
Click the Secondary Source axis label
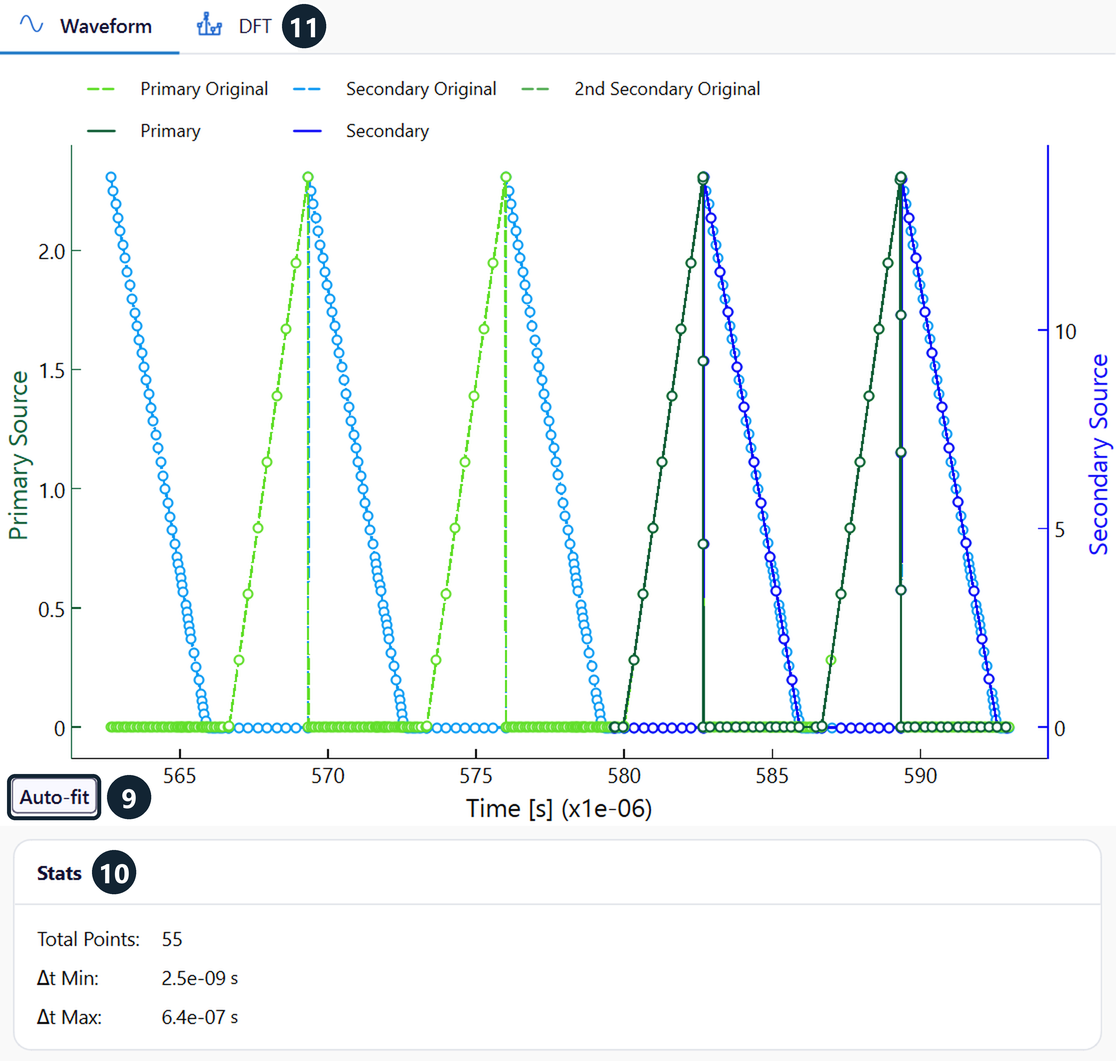point(1098,454)
